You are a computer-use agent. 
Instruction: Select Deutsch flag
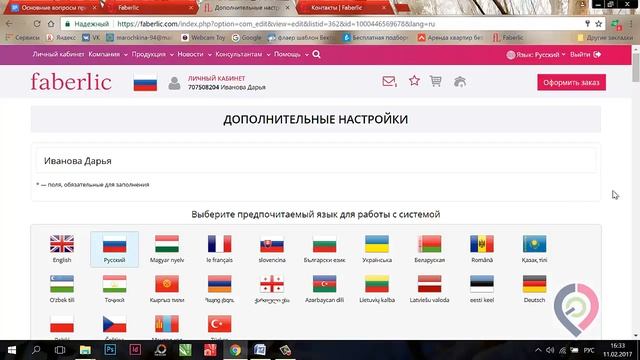(534, 284)
